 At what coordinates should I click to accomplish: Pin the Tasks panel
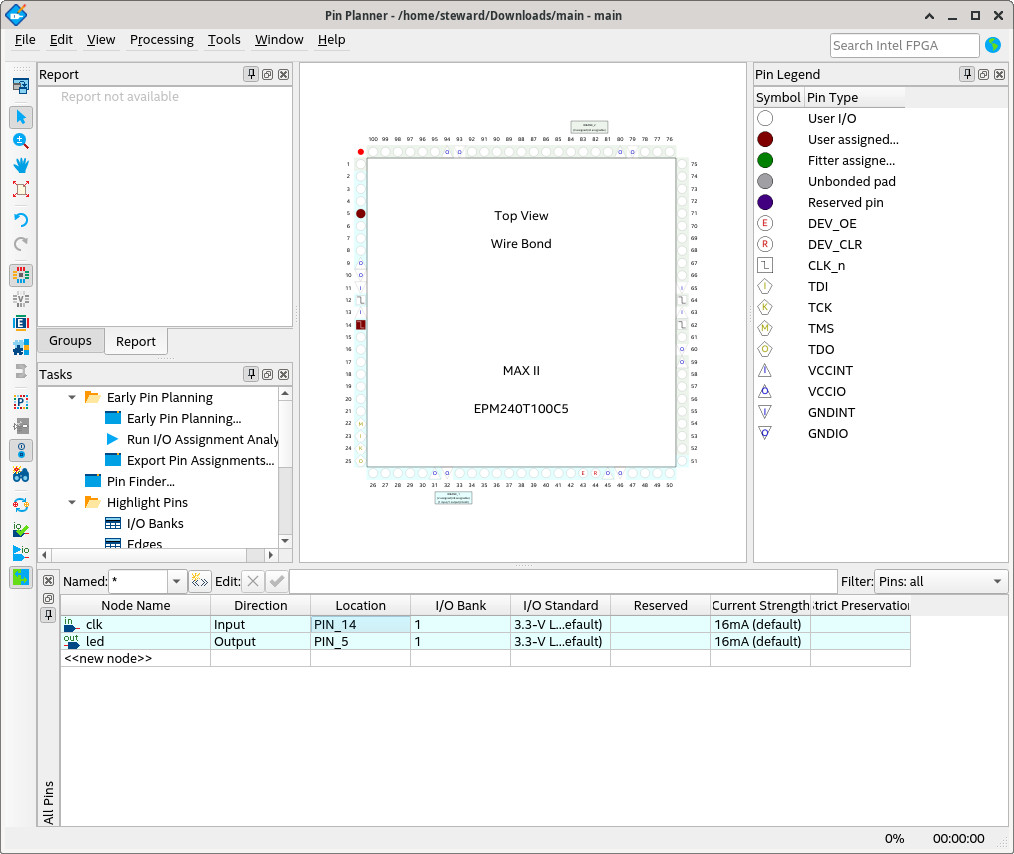[x=252, y=374]
